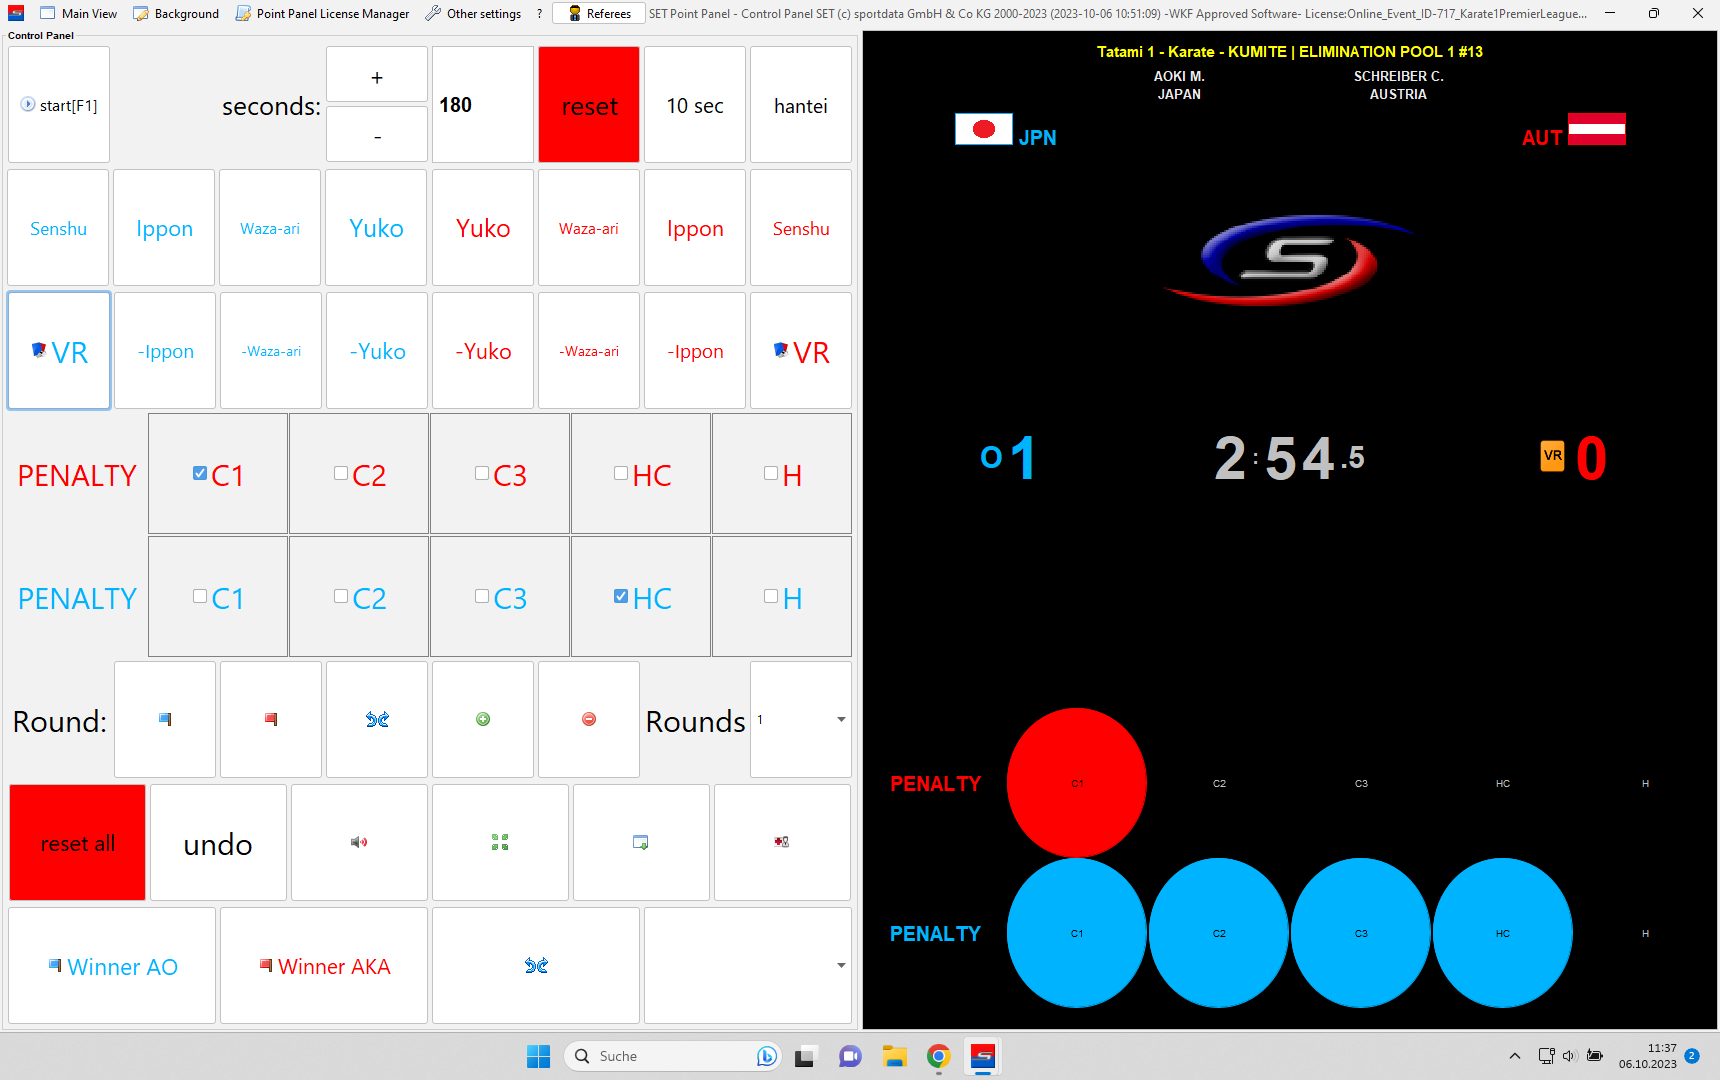Viewport: 1720px width, 1080px height.
Task: Click the medical doctor icon button
Action: pos(782,842)
